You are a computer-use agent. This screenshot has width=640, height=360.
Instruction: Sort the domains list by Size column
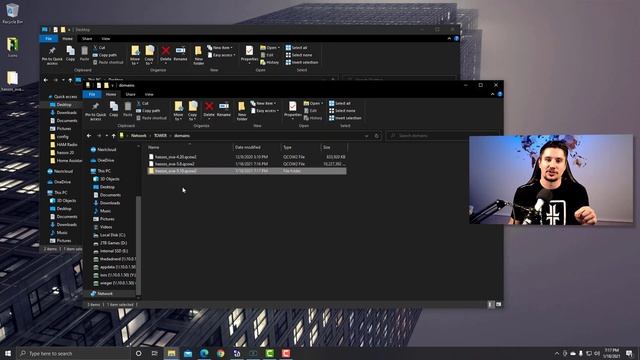pos(334,147)
